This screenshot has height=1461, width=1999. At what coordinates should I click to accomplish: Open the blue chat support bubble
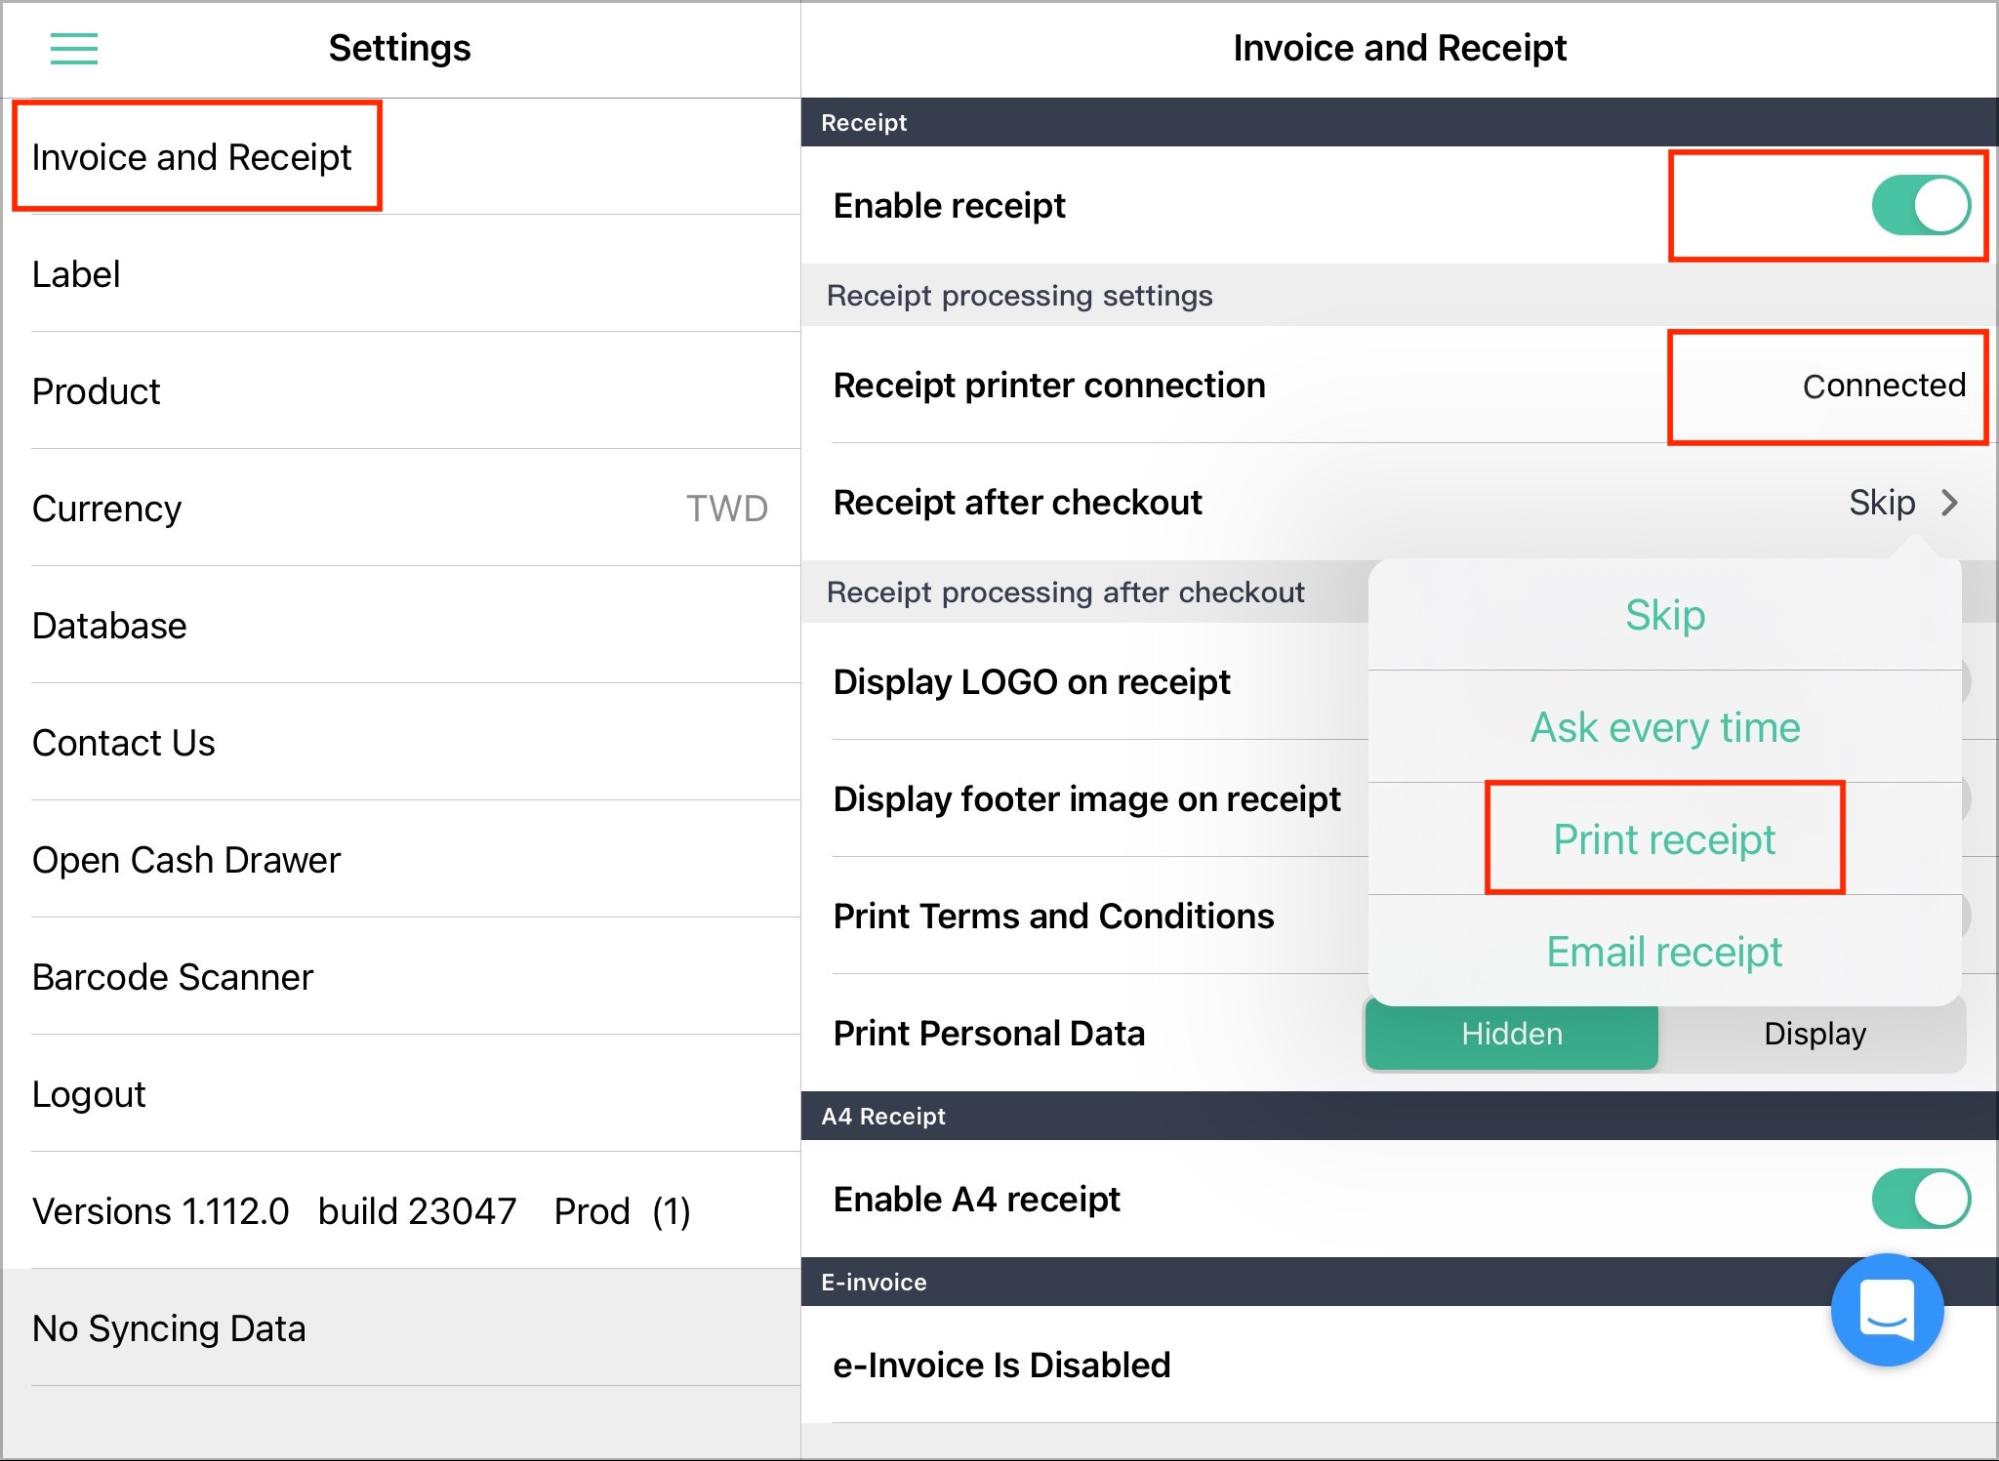(1887, 1309)
